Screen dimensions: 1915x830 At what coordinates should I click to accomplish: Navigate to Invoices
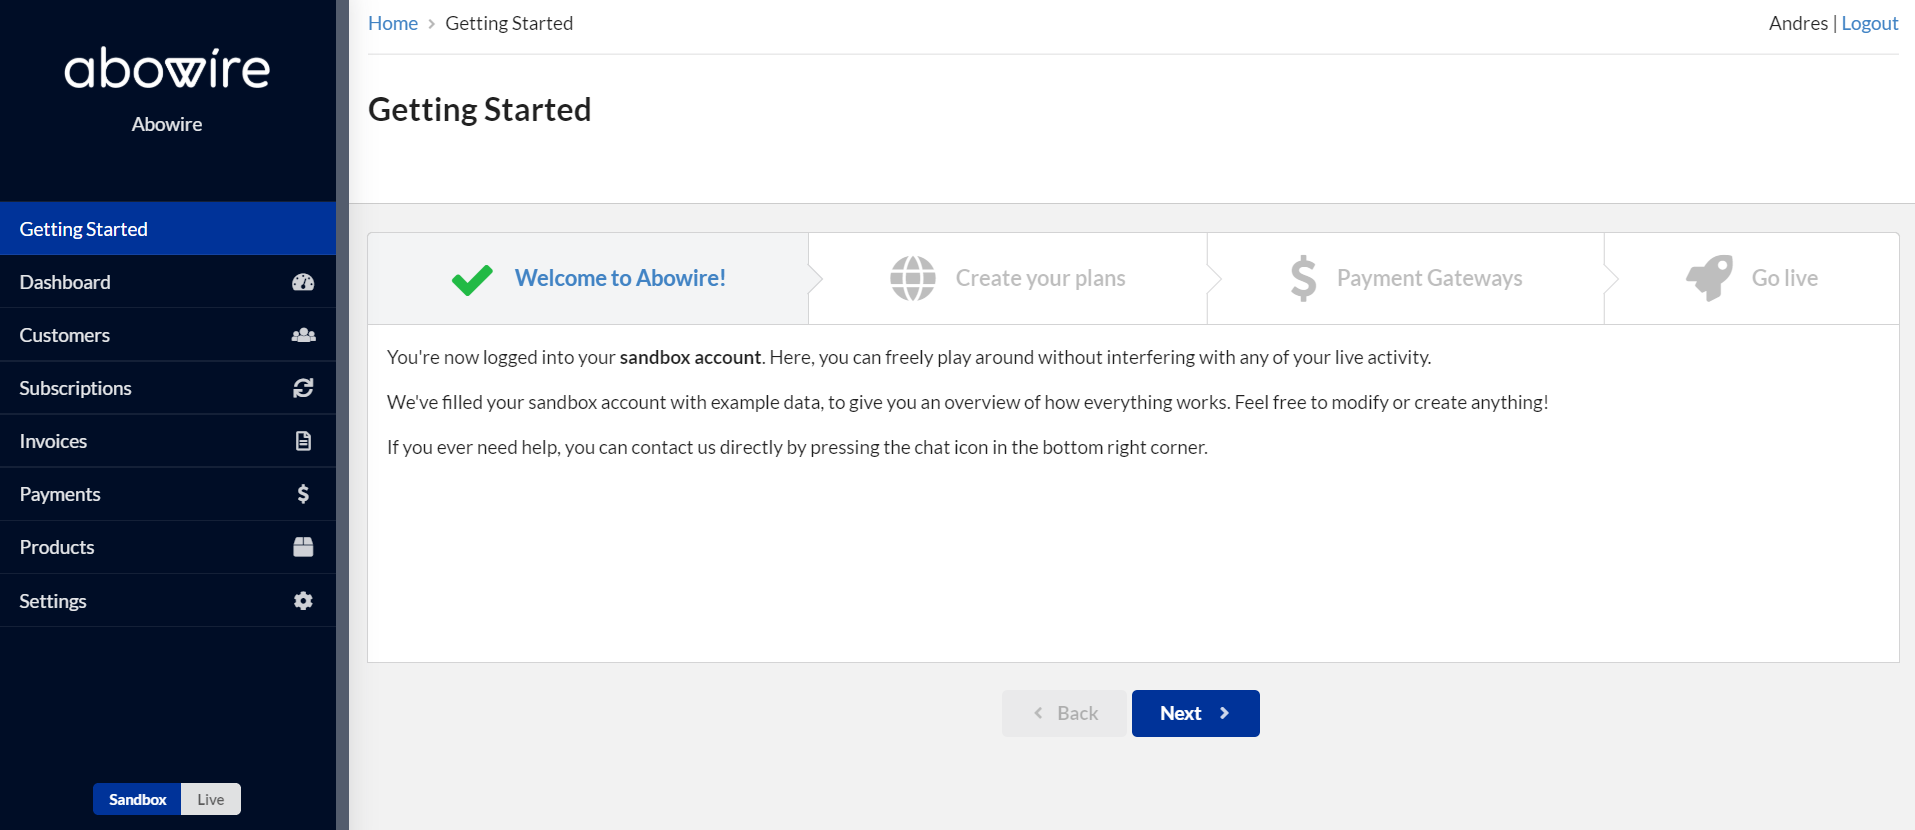(168, 441)
